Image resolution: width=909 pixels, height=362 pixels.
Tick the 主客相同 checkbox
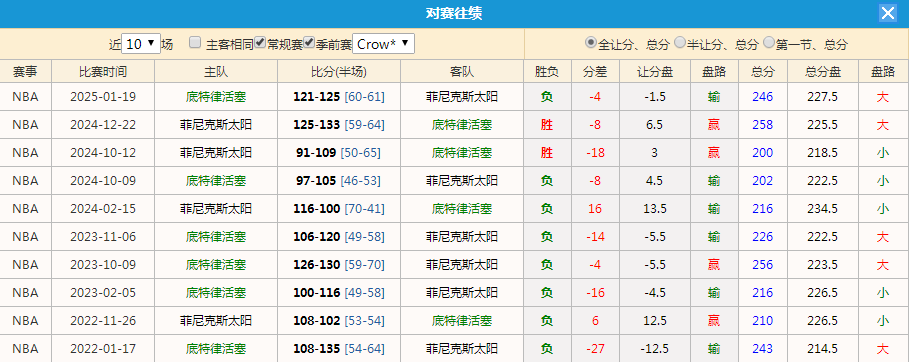coord(195,42)
